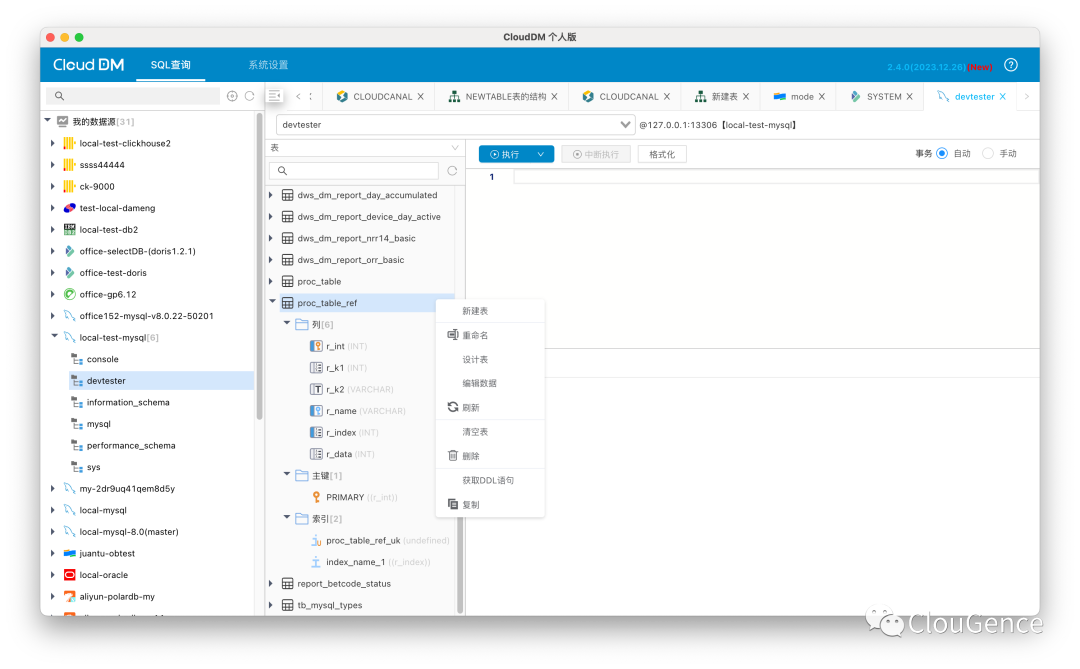Open the 执行 button dropdown arrow
Screen dimensions: 1080x669
[541, 154]
